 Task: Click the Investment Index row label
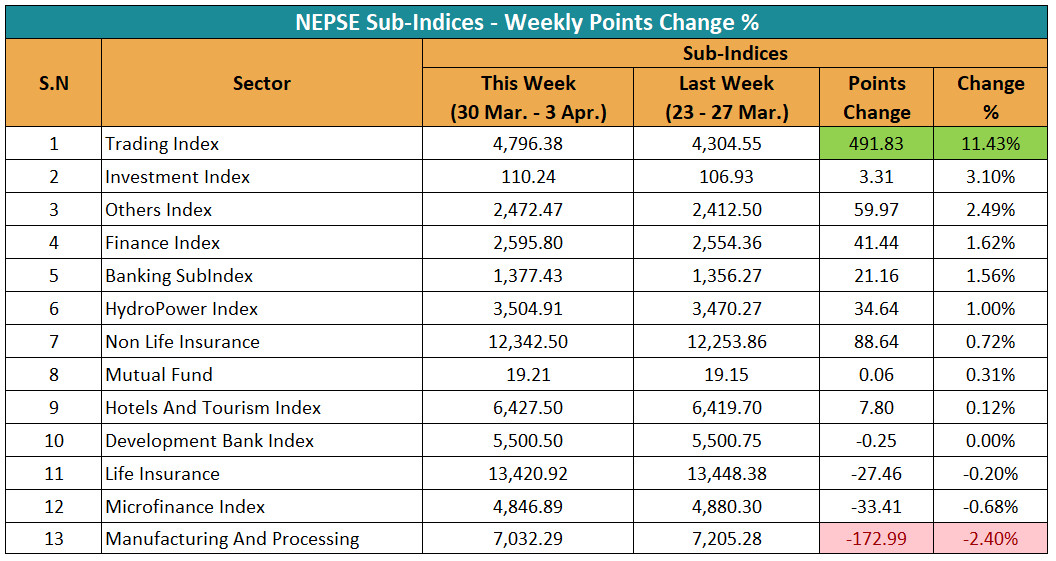178,177
